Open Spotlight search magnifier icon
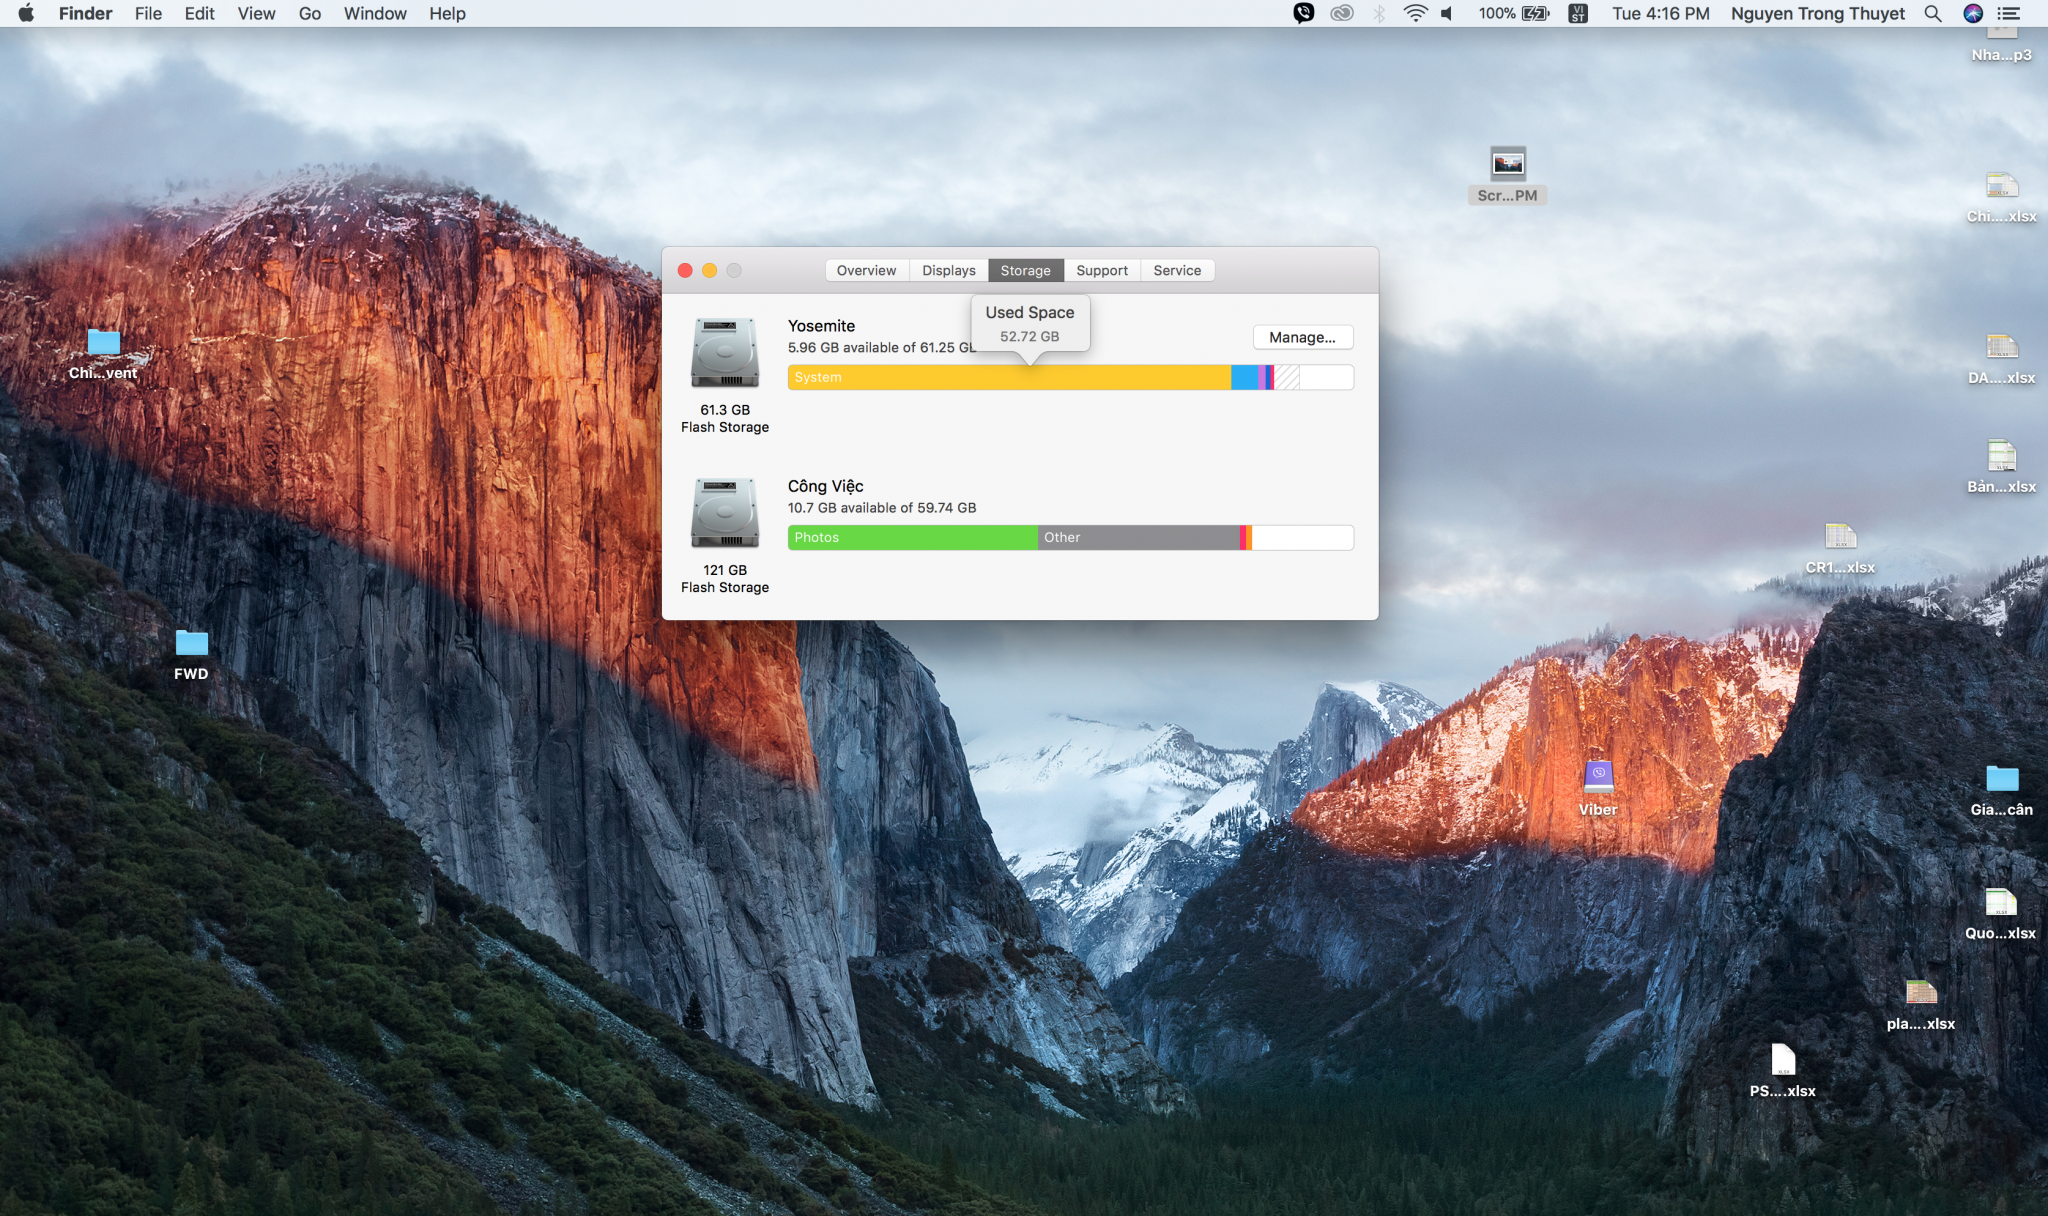Image resolution: width=2048 pixels, height=1216 pixels. [x=1933, y=14]
